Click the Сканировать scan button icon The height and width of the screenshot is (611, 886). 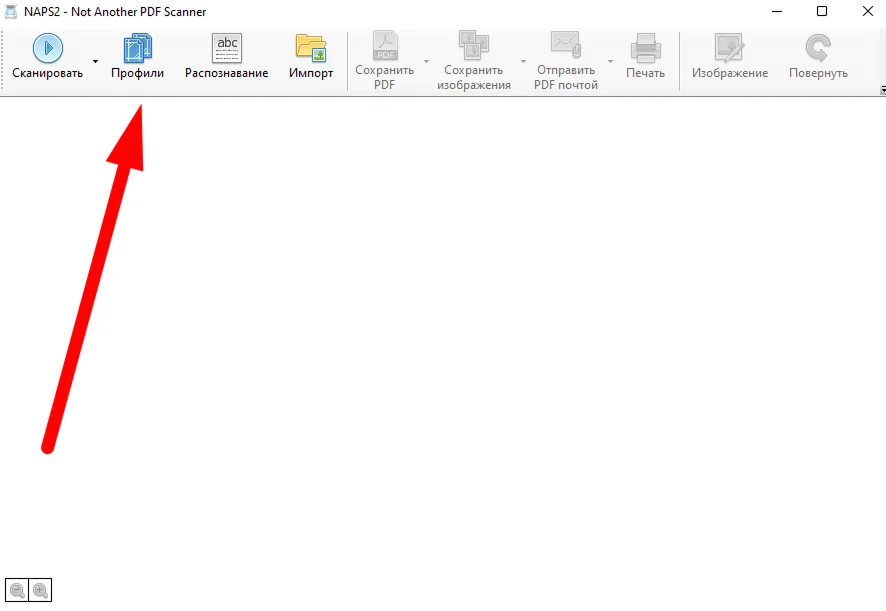[47, 48]
